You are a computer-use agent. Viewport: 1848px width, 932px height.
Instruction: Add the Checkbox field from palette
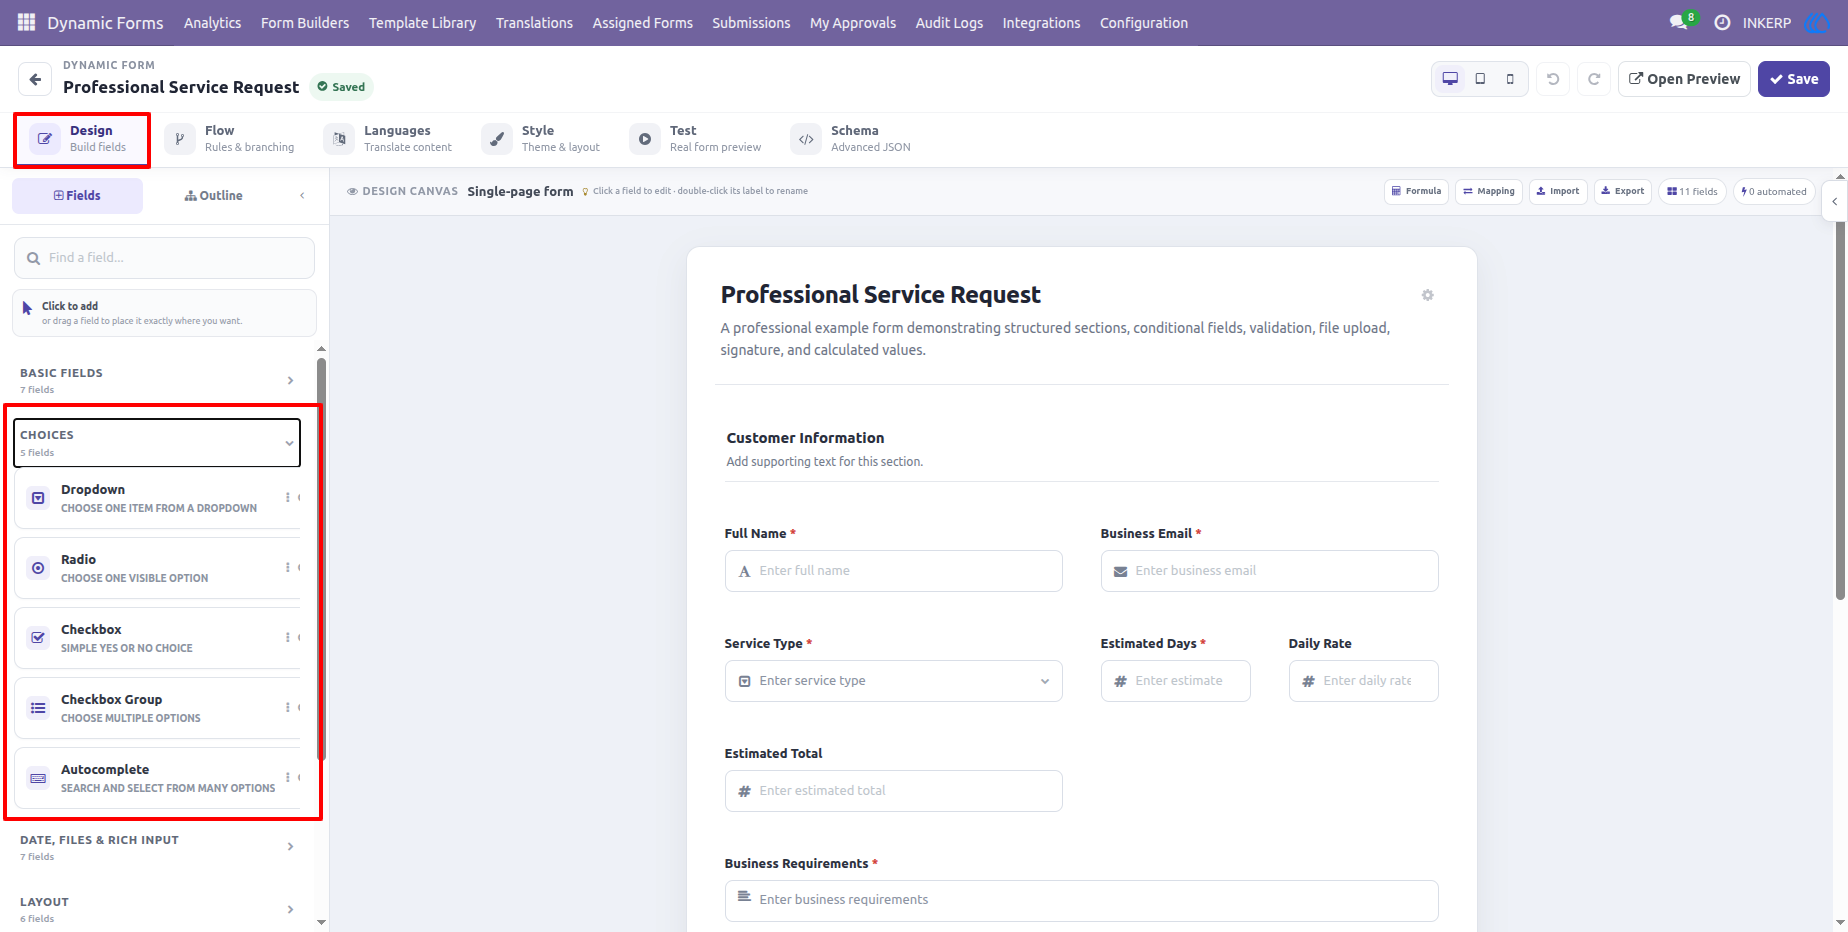point(157,638)
